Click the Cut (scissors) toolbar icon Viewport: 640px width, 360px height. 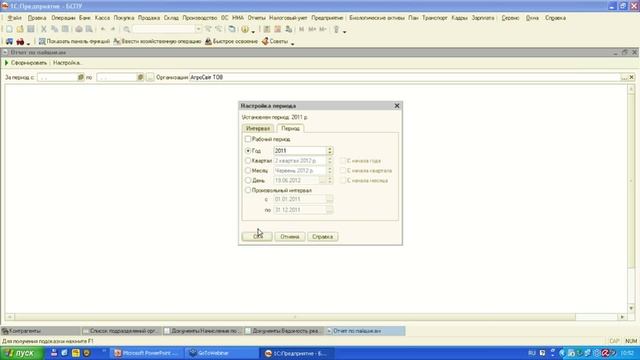[x=44, y=29]
